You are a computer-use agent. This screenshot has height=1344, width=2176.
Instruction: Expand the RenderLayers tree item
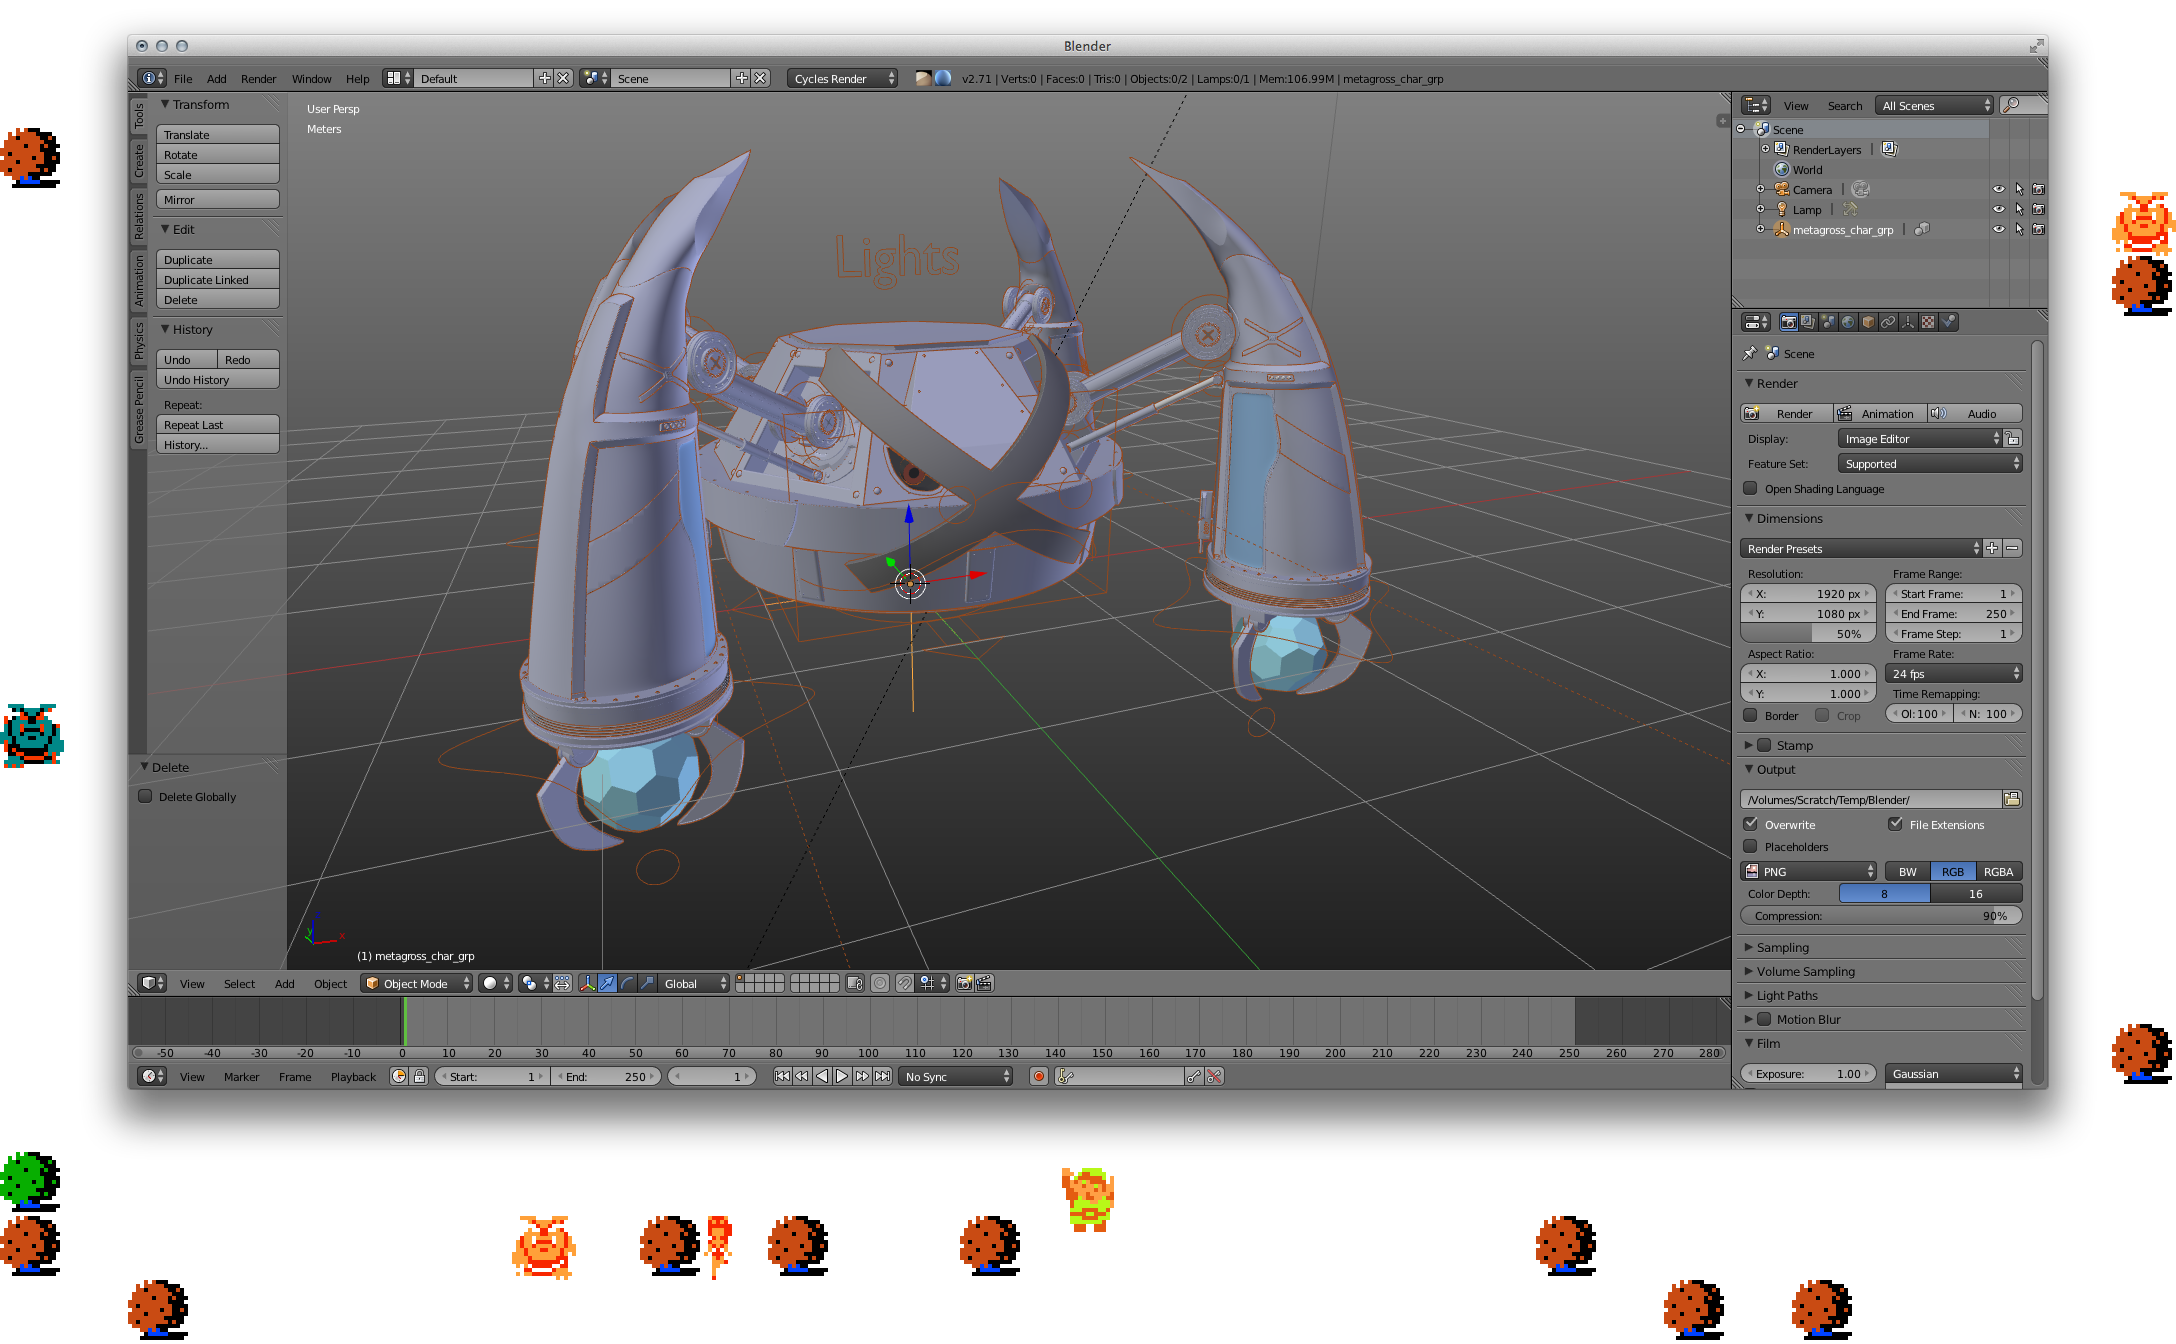pyautogui.click(x=1766, y=149)
